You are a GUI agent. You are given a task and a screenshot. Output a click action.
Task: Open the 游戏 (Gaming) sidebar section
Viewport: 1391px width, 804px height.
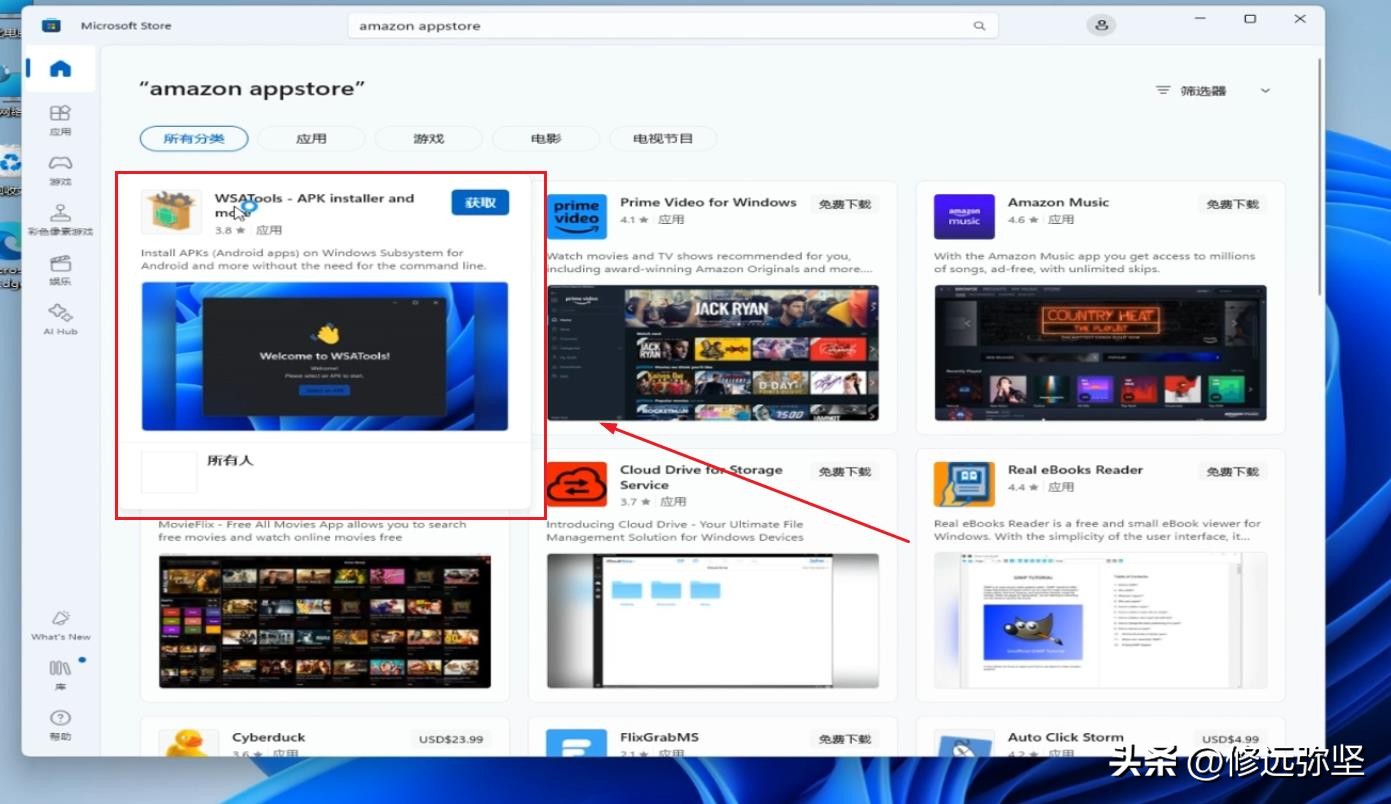pyautogui.click(x=60, y=169)
